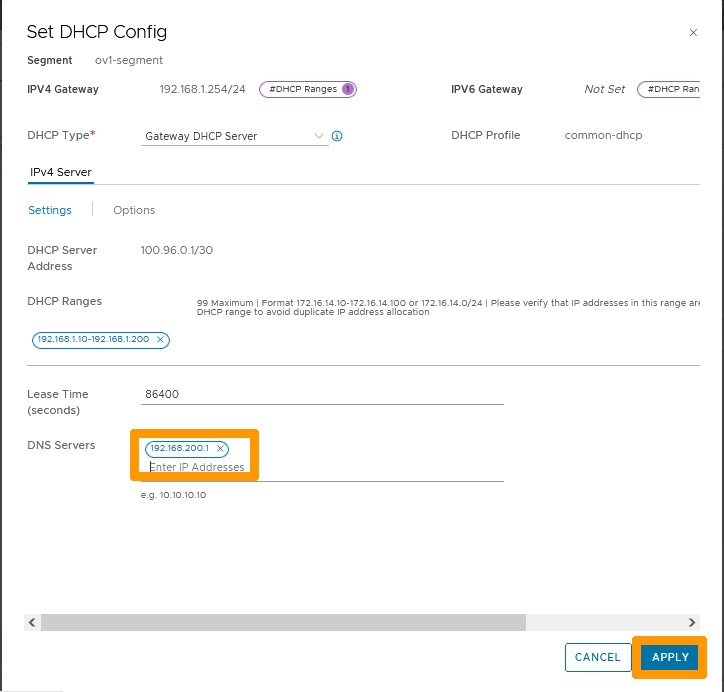The height and width of the screenshot is (692, 724).
Task: Click the Lease Time input field
Action: tap(322, 395)
